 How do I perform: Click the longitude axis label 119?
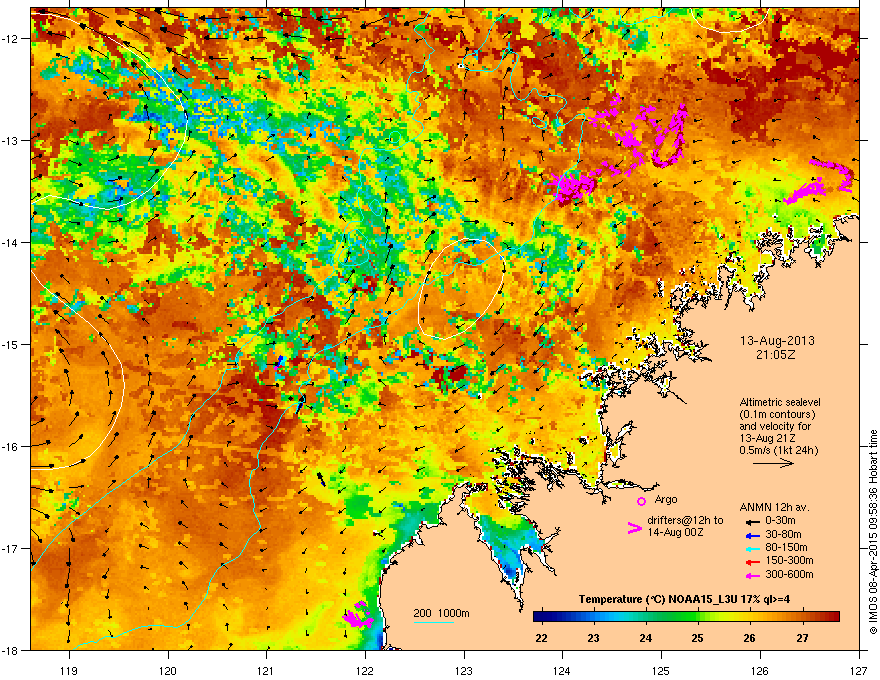(x=69, y=670)
